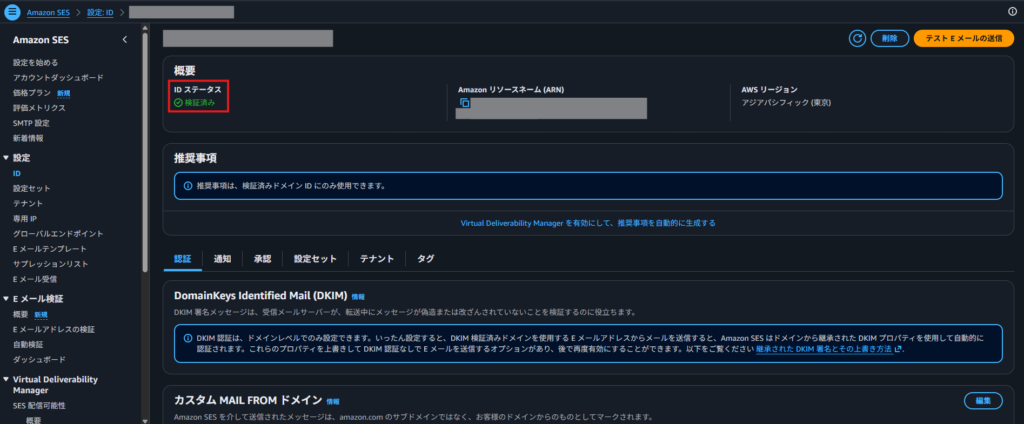Open サプレッションリスト in sidebar
This screenshot has height=424, width=1024.
(x=51, y=264)
